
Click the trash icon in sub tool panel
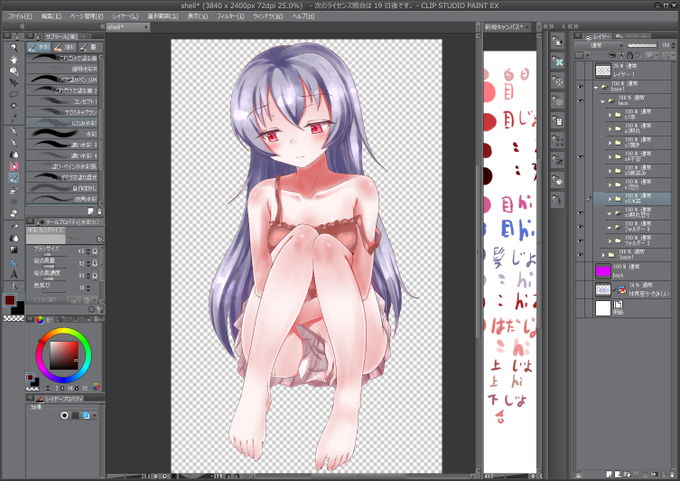[x=99, y=211]
